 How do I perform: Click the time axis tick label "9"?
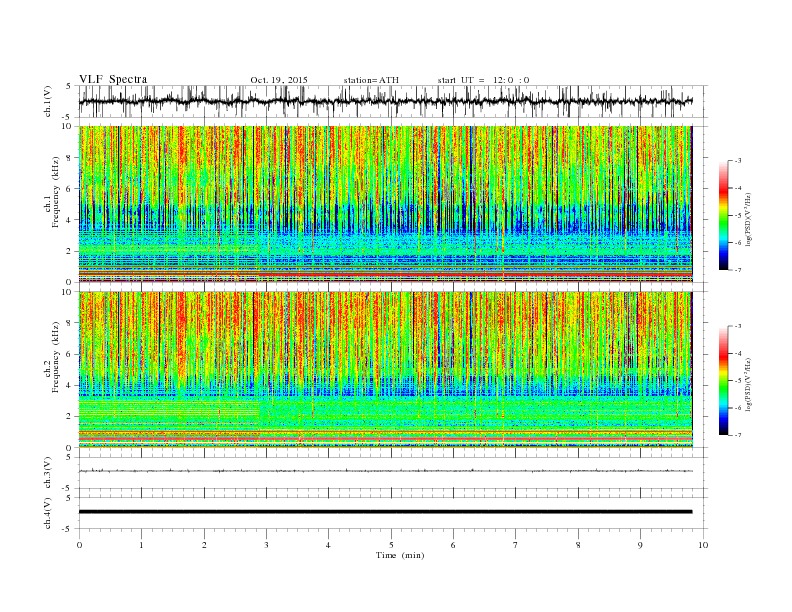click(x=640, y=545)
